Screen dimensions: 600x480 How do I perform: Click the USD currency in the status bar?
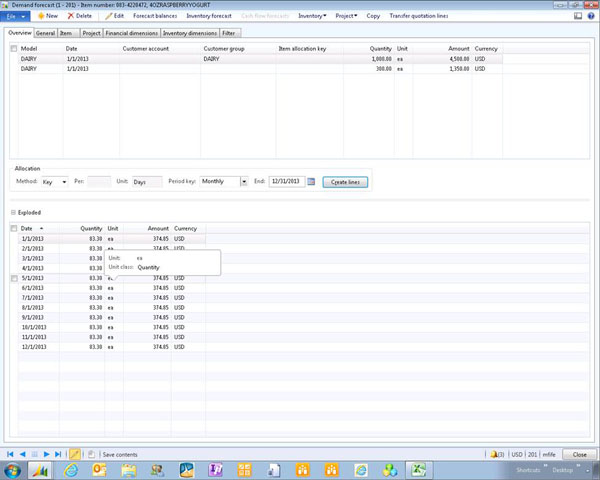click(517, 454)
